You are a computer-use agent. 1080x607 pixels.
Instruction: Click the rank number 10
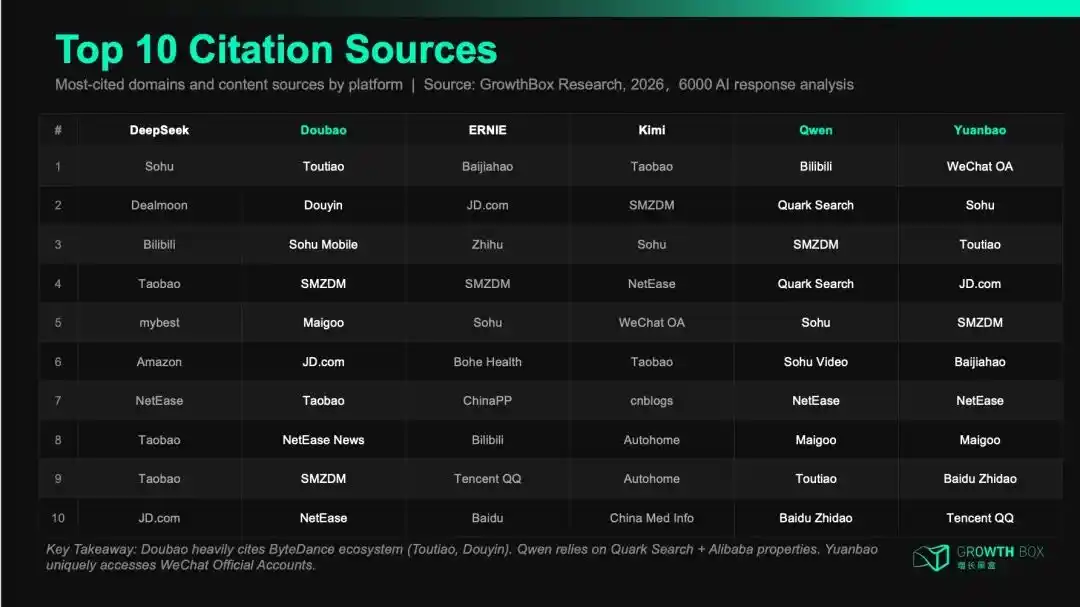pos(58,518)
